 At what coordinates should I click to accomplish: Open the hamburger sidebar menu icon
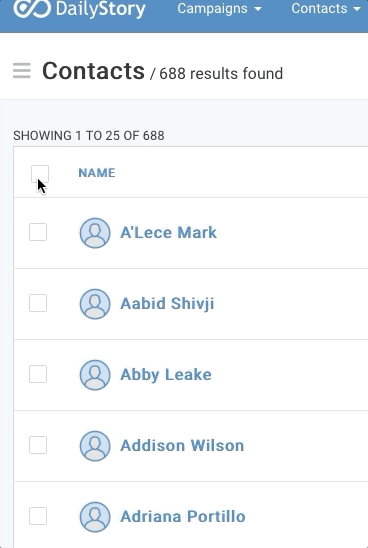point(22,71)
